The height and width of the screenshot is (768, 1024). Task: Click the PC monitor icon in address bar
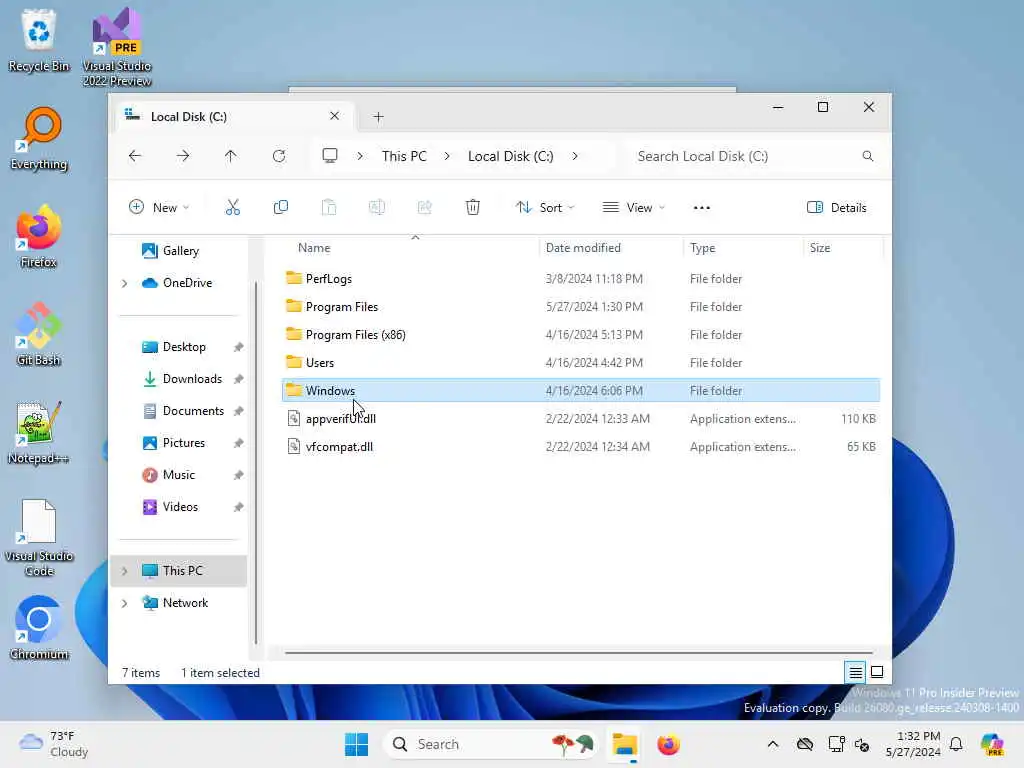330,156
